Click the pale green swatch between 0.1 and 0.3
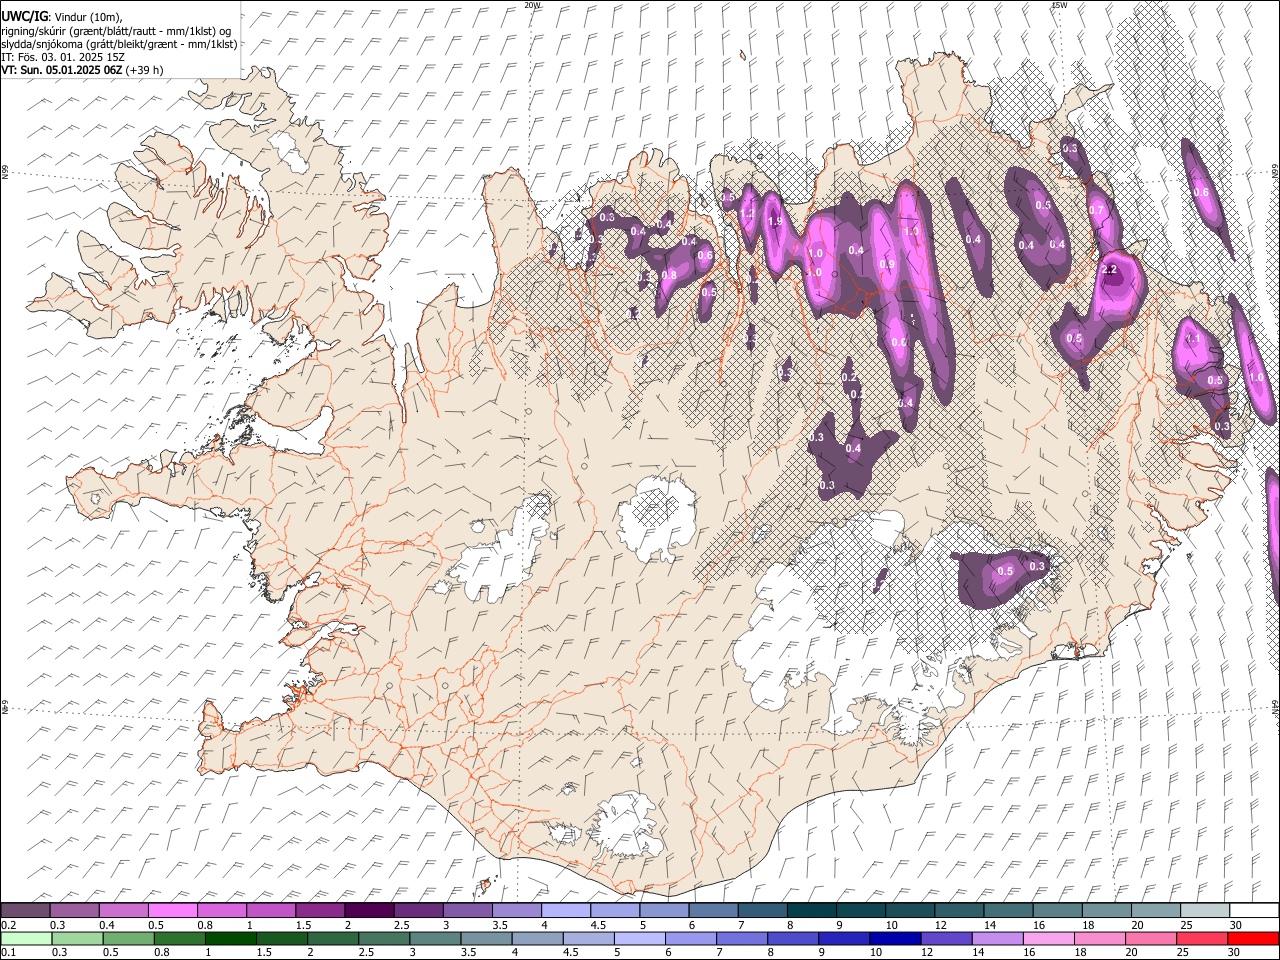 (x=27, y=938)
